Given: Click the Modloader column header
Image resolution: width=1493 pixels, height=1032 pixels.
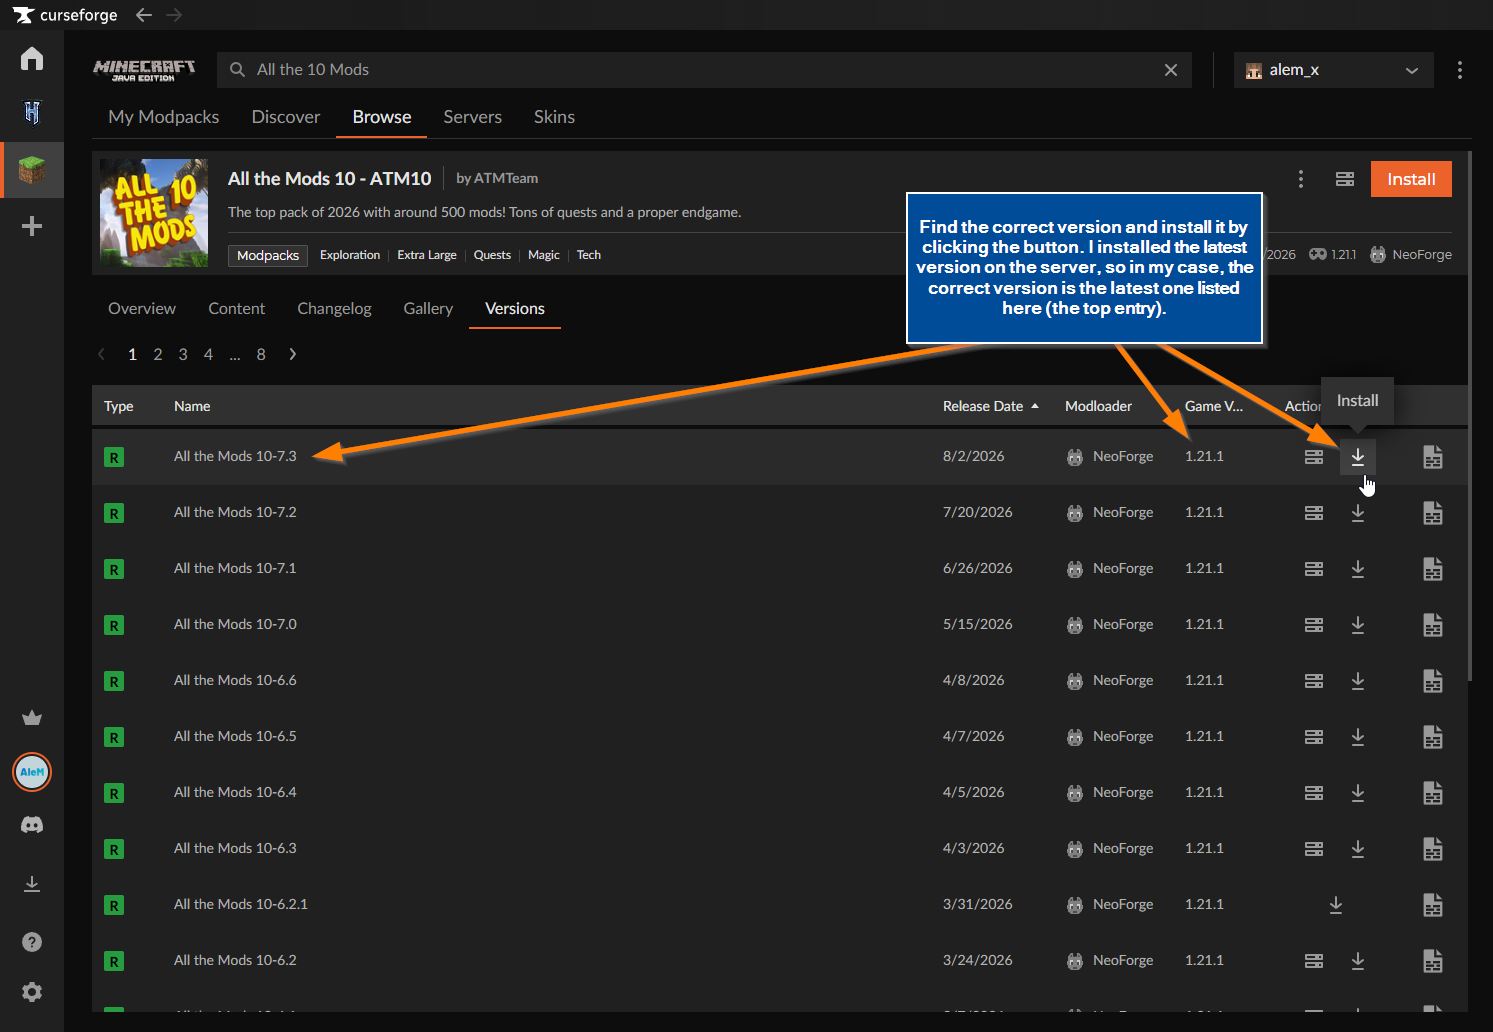Looking at the screenshot, I should click(x=1098, y=406).
